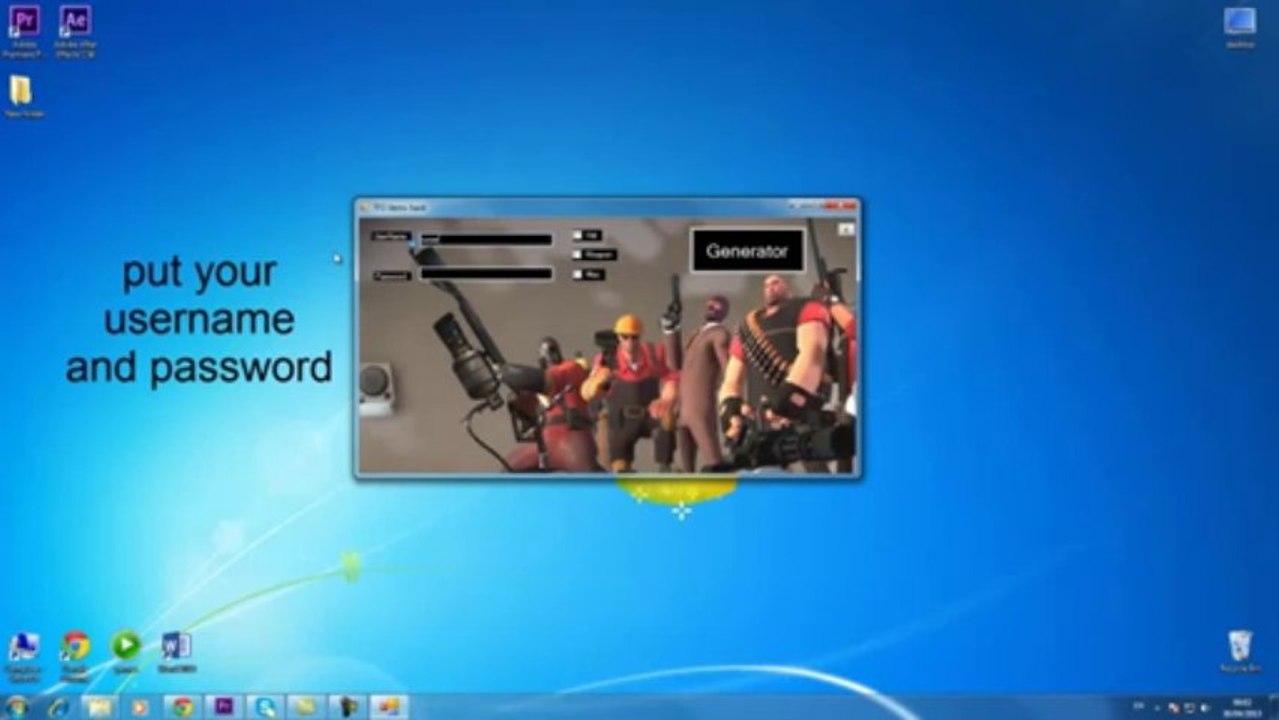The width and height of the screenshot is (1279, 720).
Task: Open Adobe After Effects desktop shortcut
Action: point(75,30)
